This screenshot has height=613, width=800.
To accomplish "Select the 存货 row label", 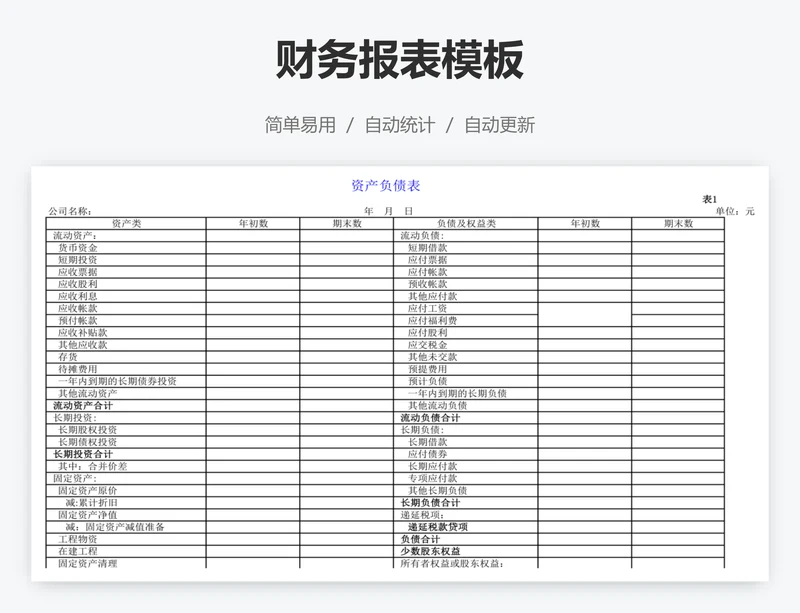I will click(x=68, y=357).
